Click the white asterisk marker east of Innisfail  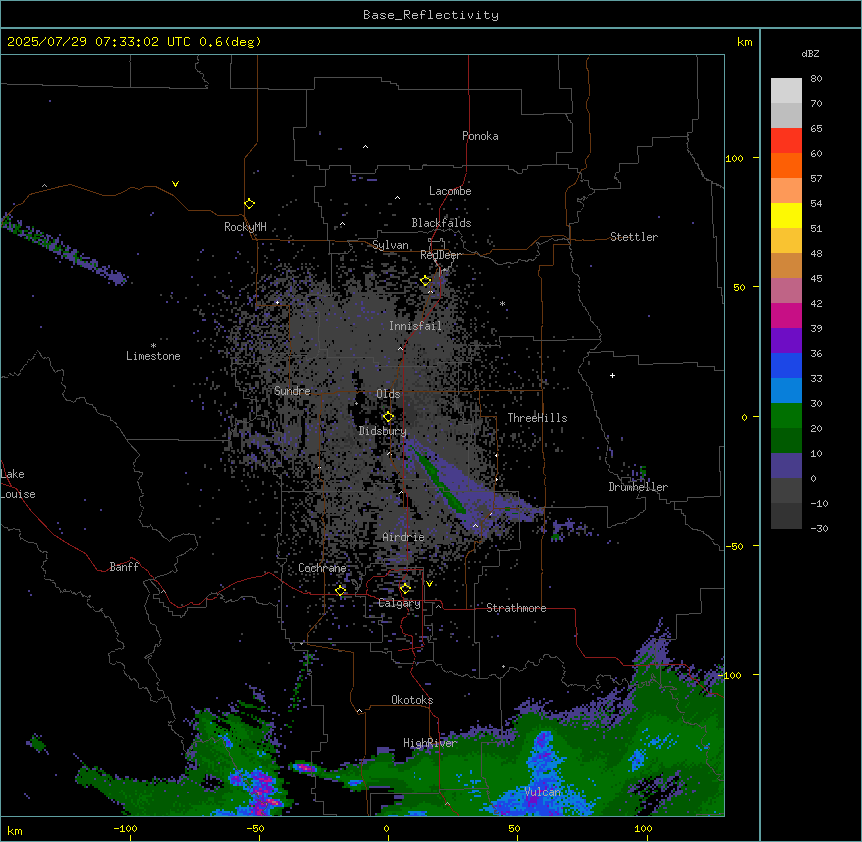(502, 303)
